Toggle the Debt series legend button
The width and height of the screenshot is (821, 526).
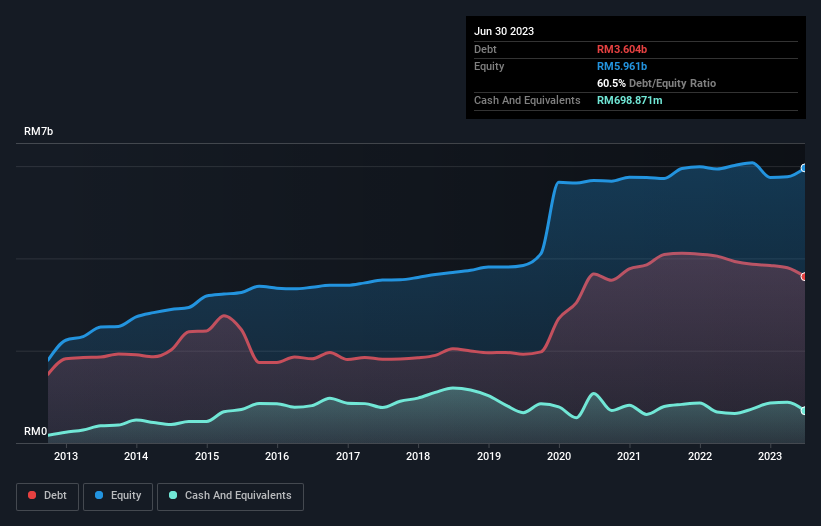point(48,496)
